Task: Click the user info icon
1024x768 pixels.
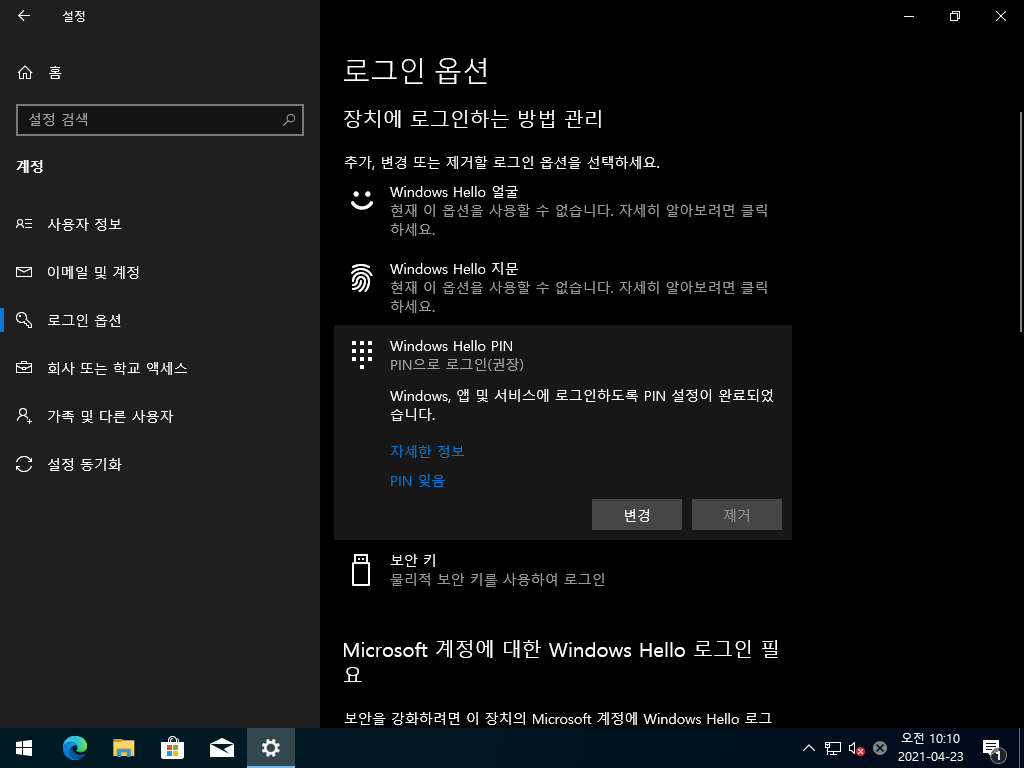Action: [x=24, y=224]
